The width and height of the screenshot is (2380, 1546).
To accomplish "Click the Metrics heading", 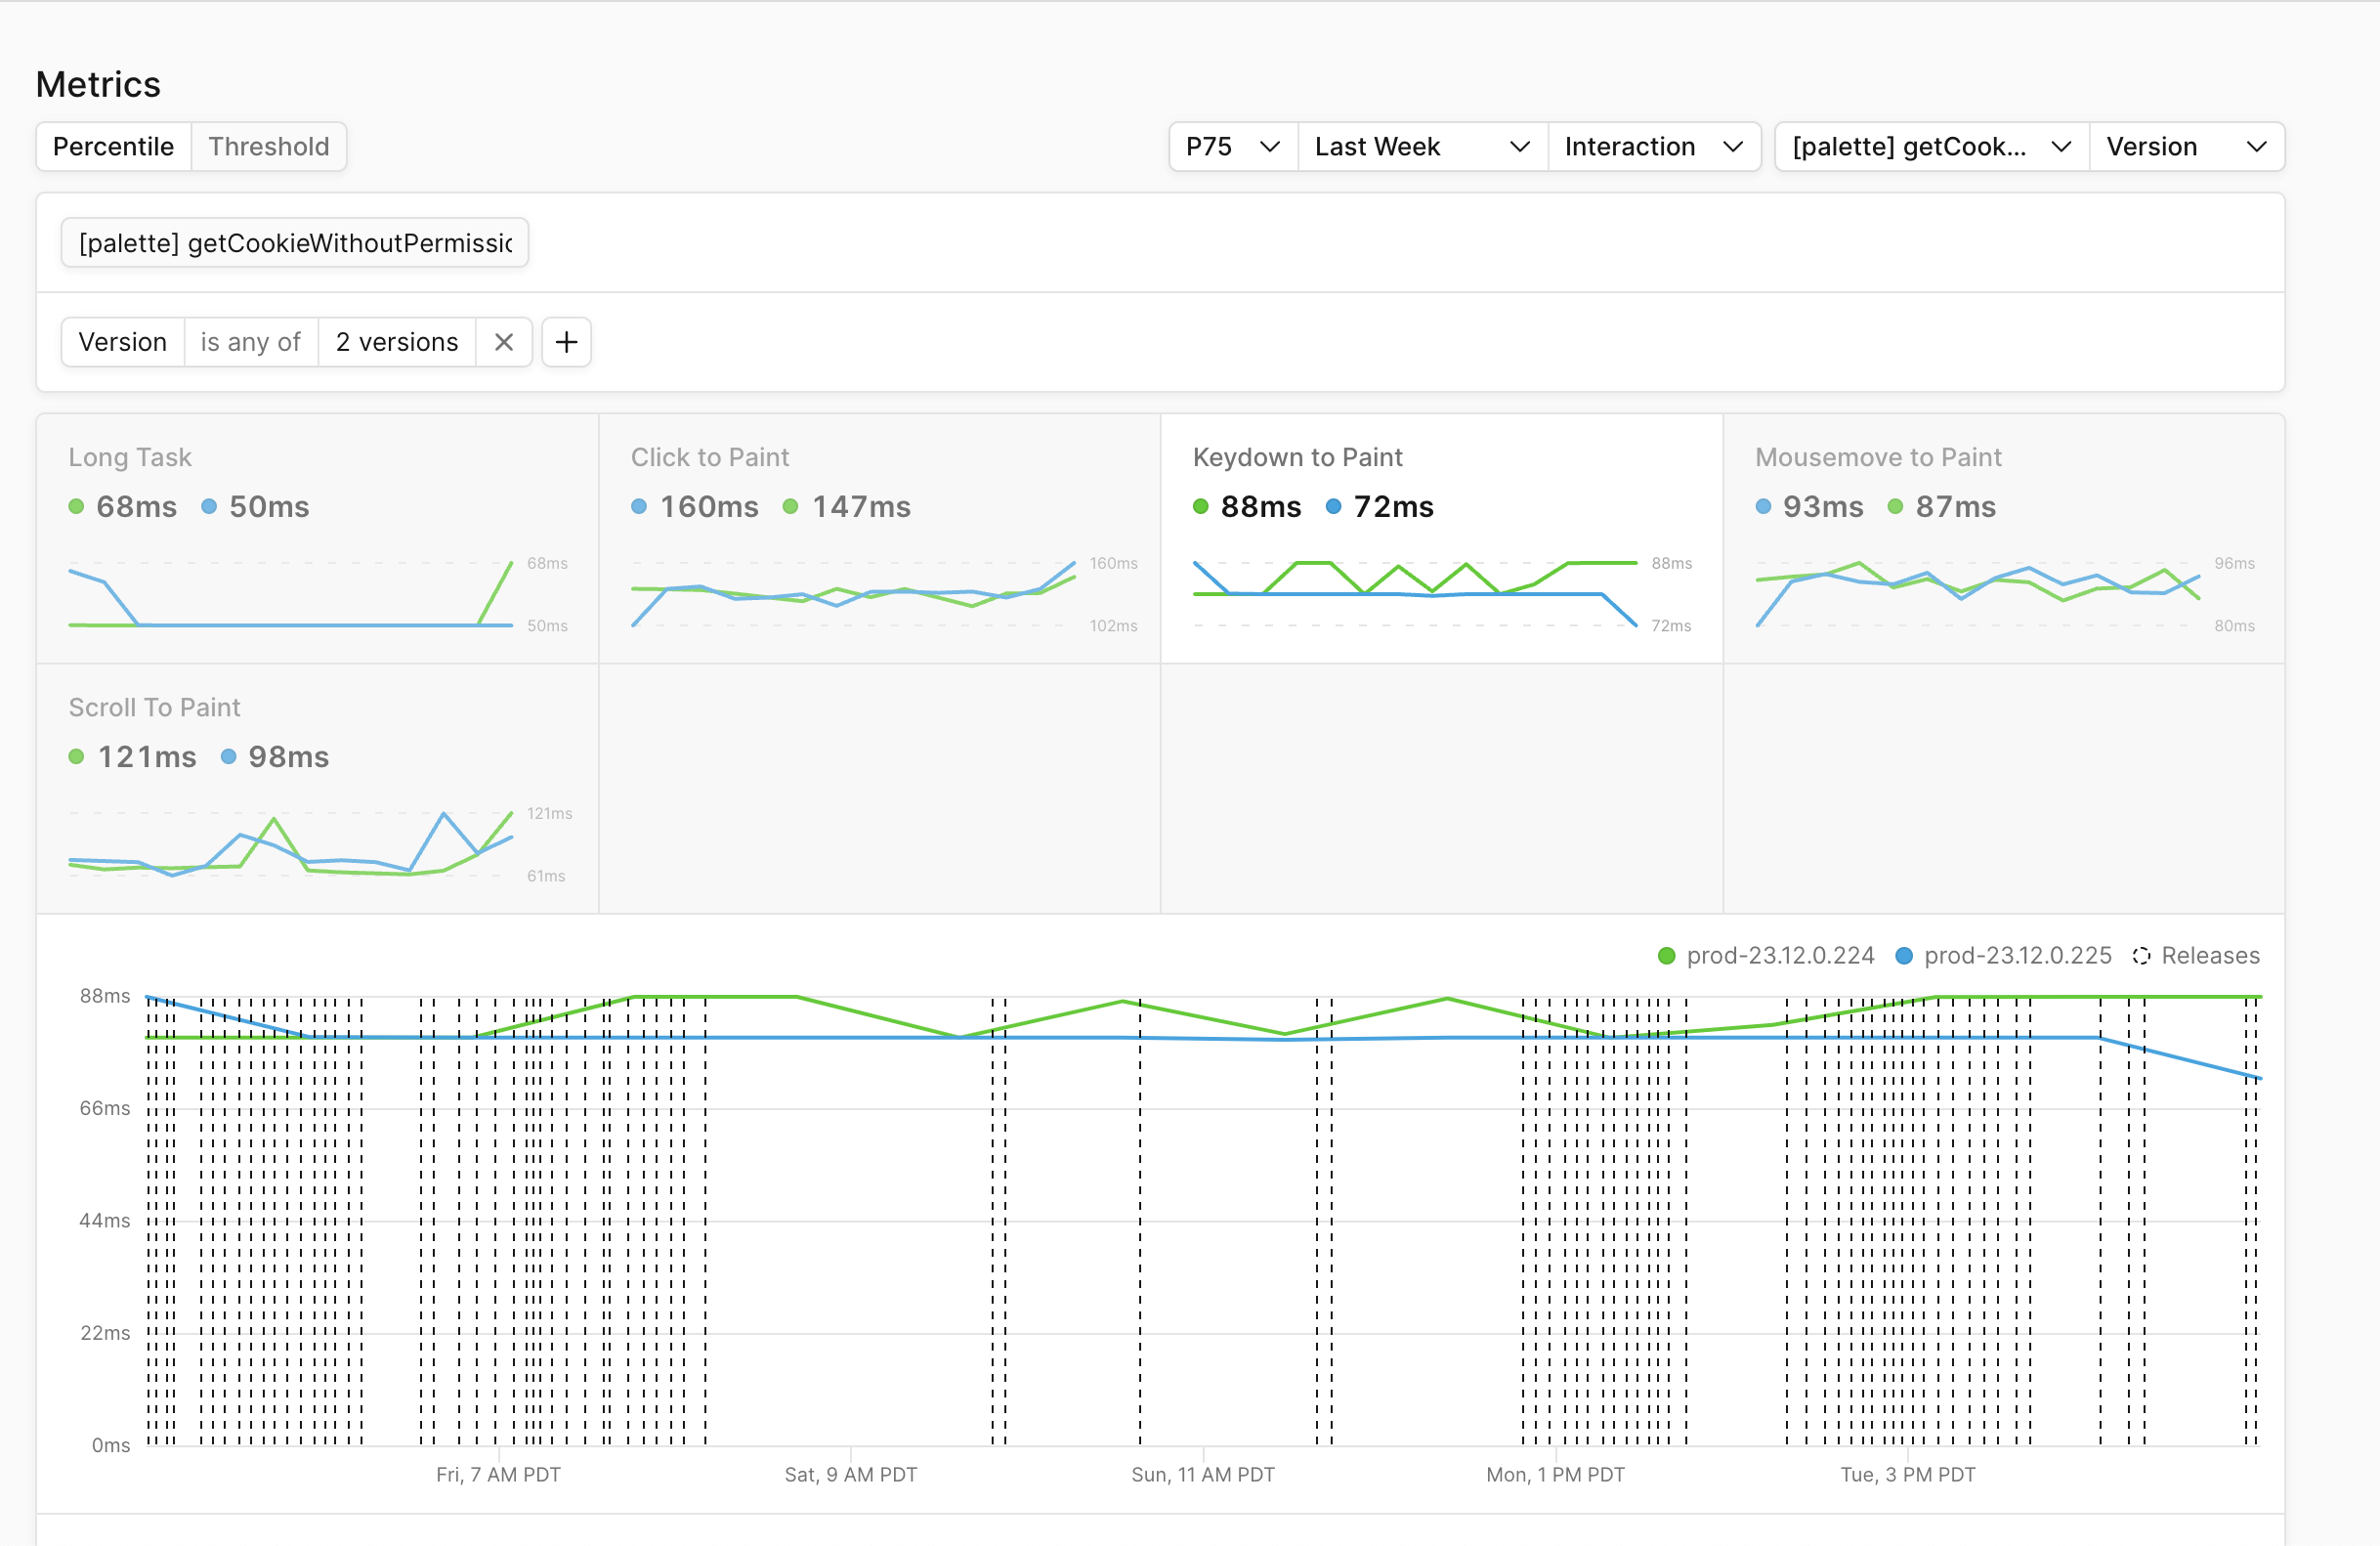I will pyautogui.click(x=98, y=85).
